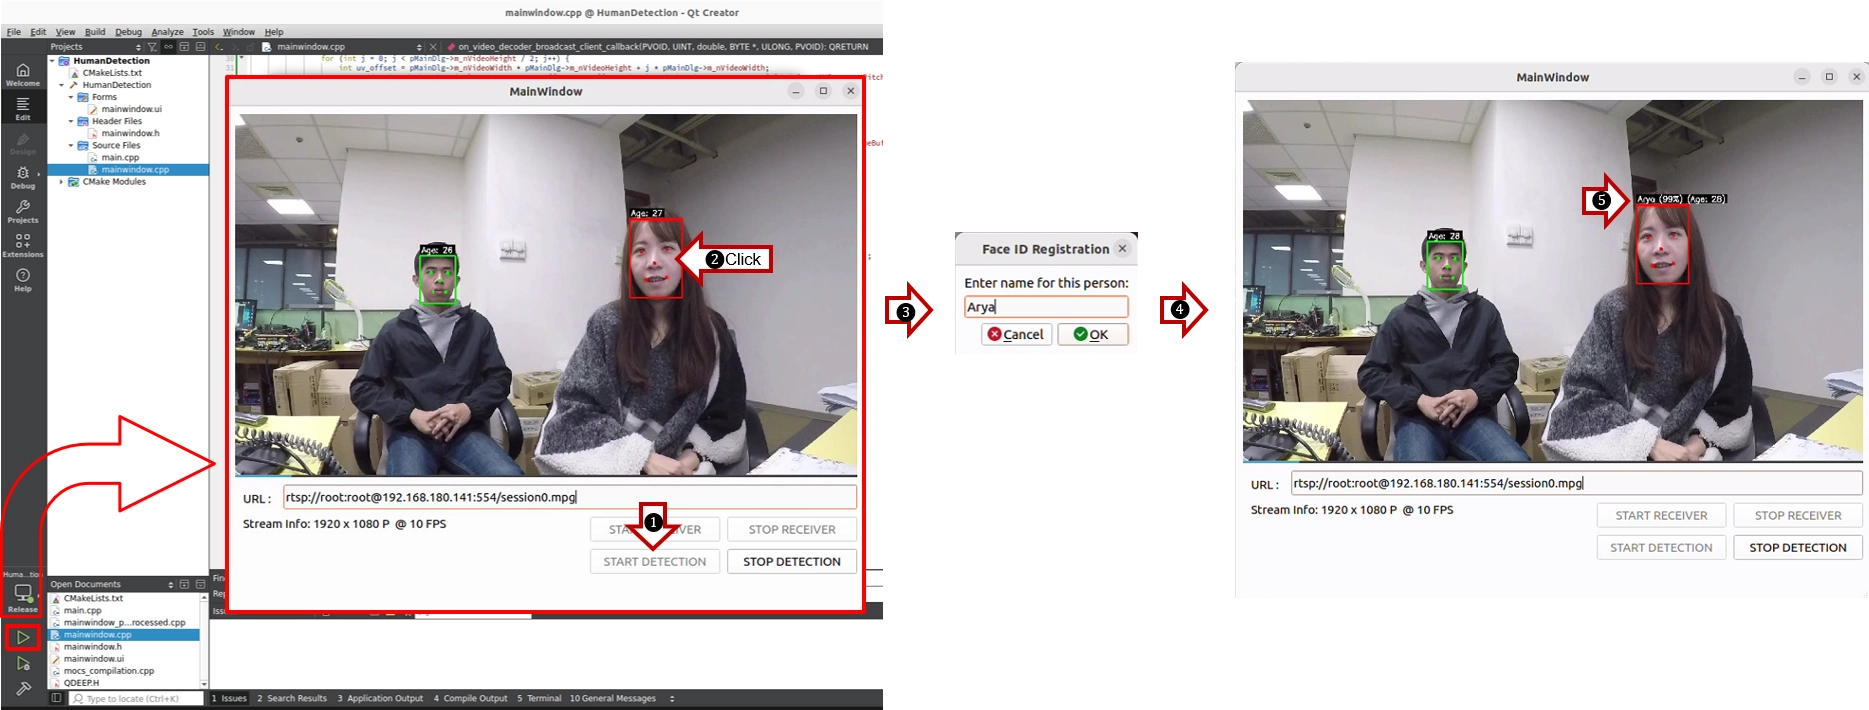Go forward in editor navigation history
Screen dimensions: 1869x710
[235, 47]
